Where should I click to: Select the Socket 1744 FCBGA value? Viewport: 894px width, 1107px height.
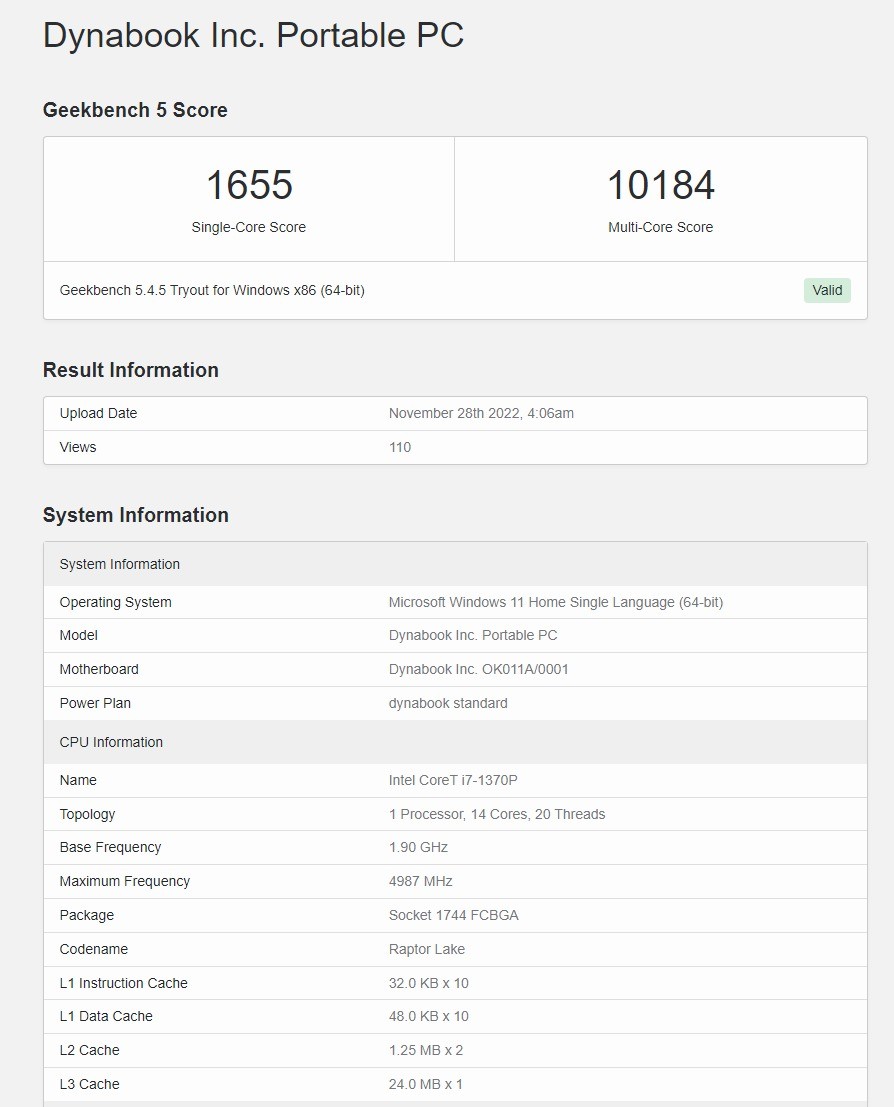click(453, 915)
